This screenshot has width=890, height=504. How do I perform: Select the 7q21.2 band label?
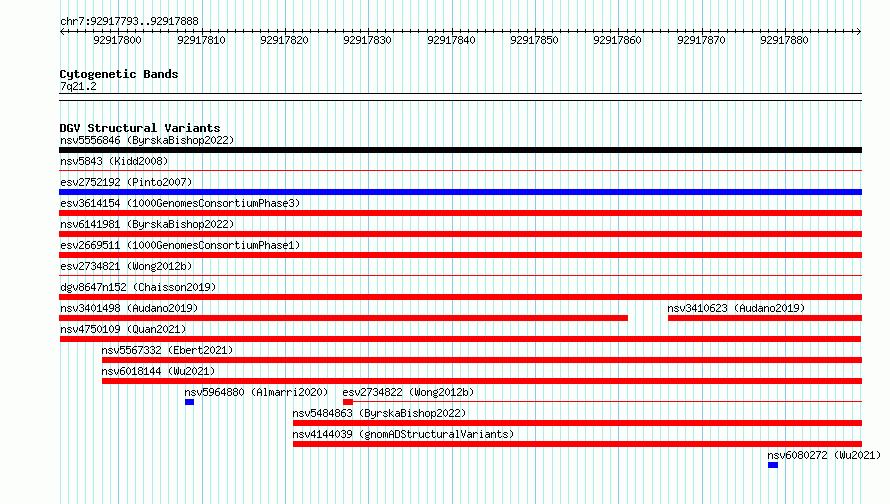click(x=78, y=86)
